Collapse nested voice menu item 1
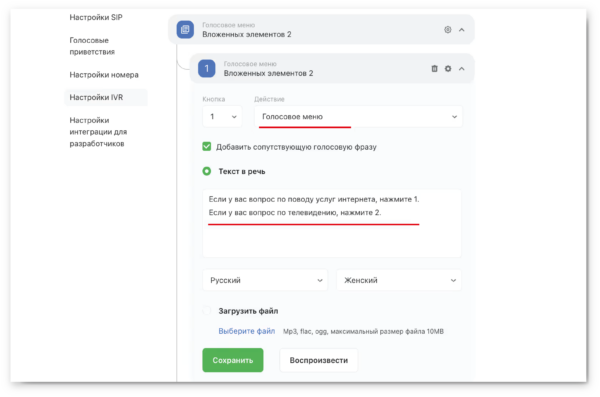Image resolution: width=600 pixels, height=397 pixels. [x=462, y=69]
